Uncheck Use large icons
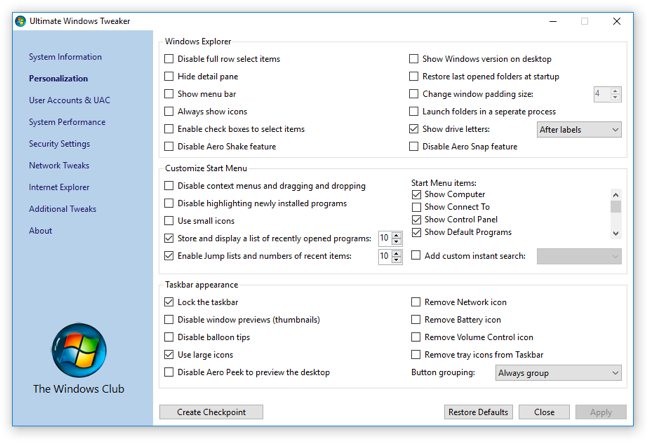The image size is (650, 444). (169, 354)
